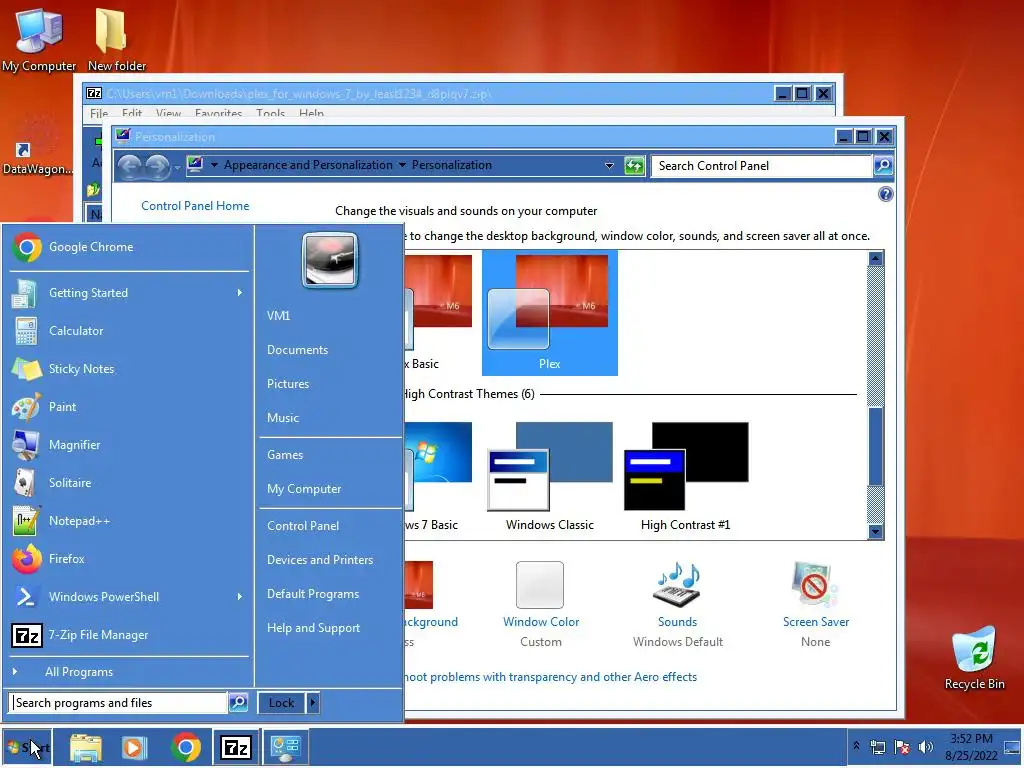Screen dimensions: 1024x768
Task: Click refresh button beside the address bar
Action: click(634, 166)
